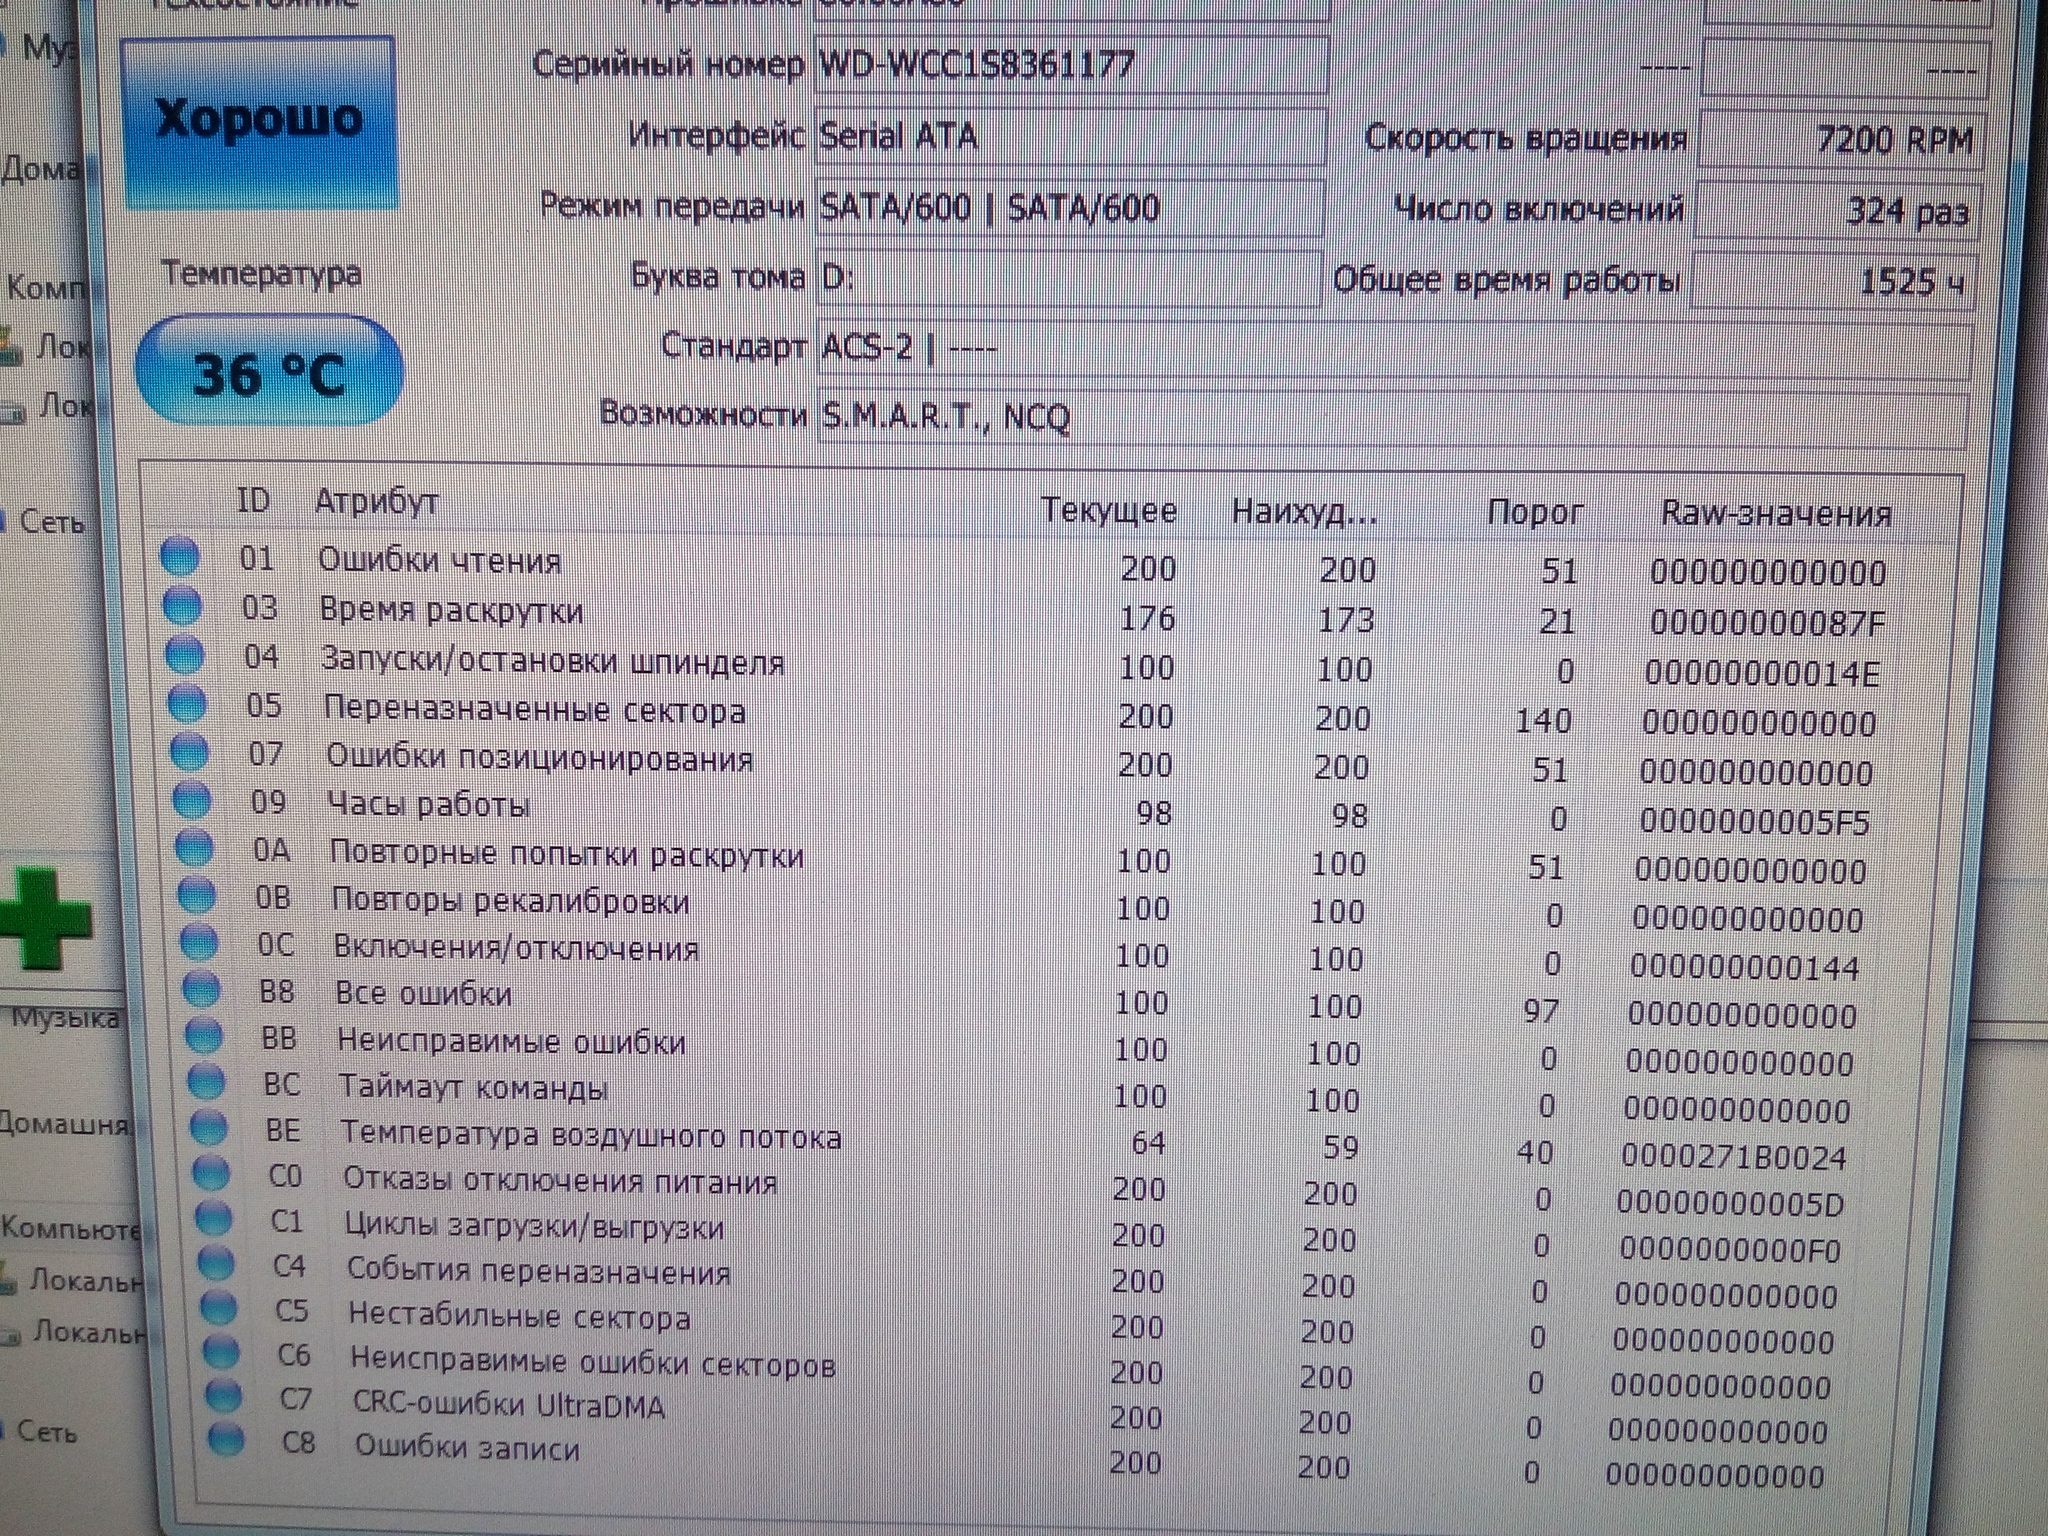Screen dimensions: 2048x1536
Task: Click the blue status dot for Ошибки чтения
Action: (180, 556)
